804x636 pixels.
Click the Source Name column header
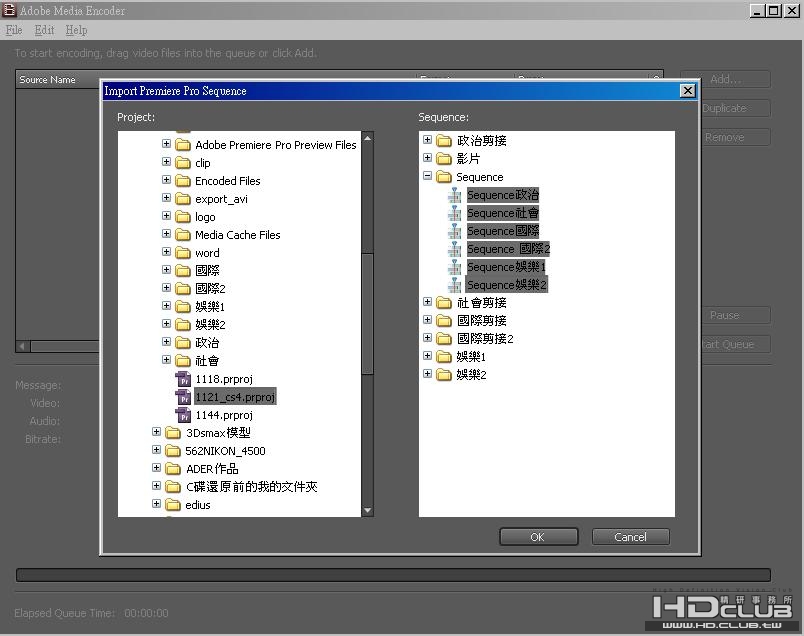tap(48, 80)
